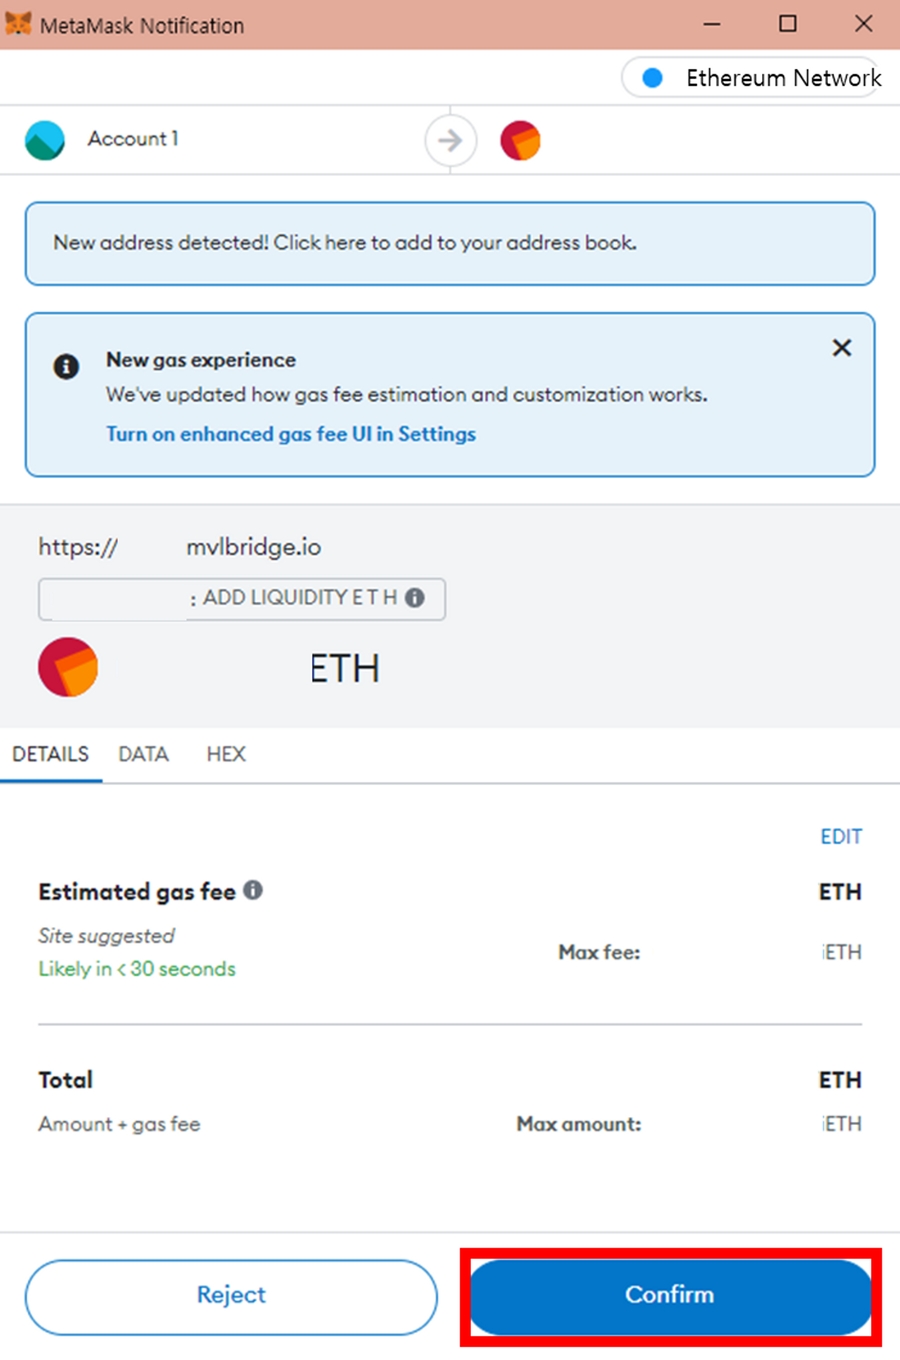Click EDIT to change gas fee
This screenshot has height=1360, width=900.
(841, 836)
